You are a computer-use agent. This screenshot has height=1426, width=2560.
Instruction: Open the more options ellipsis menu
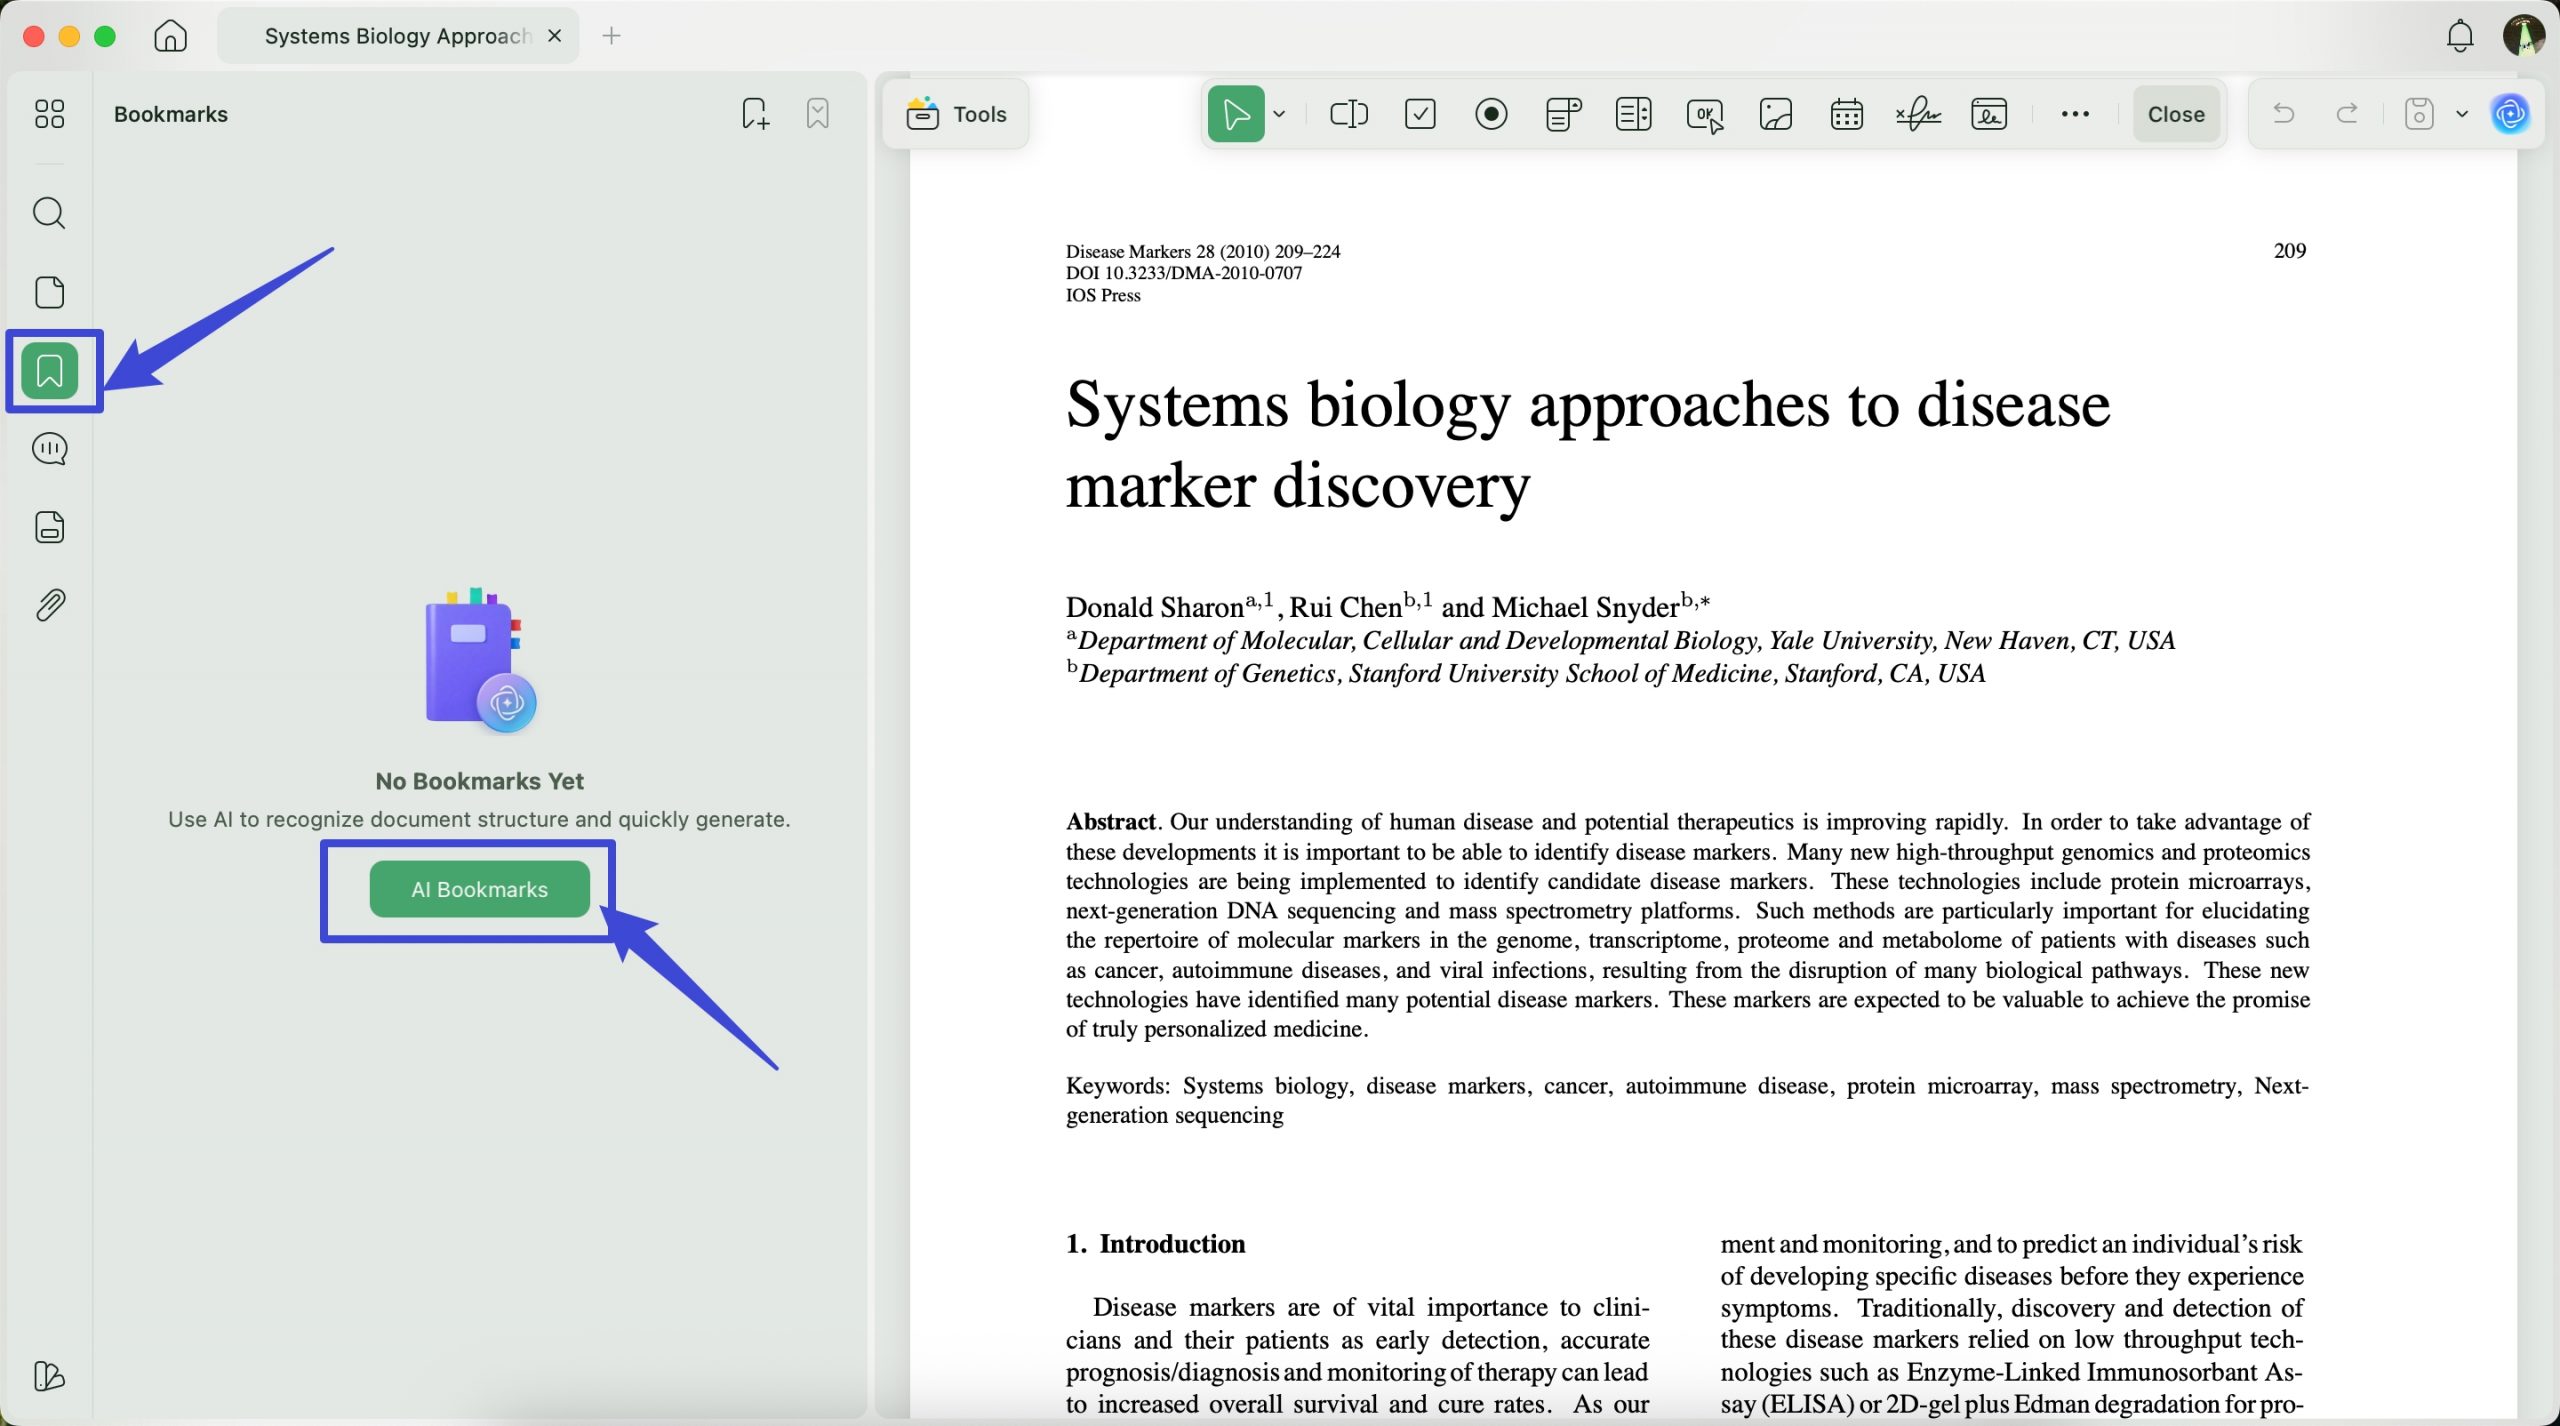(x=2075, y=114)
